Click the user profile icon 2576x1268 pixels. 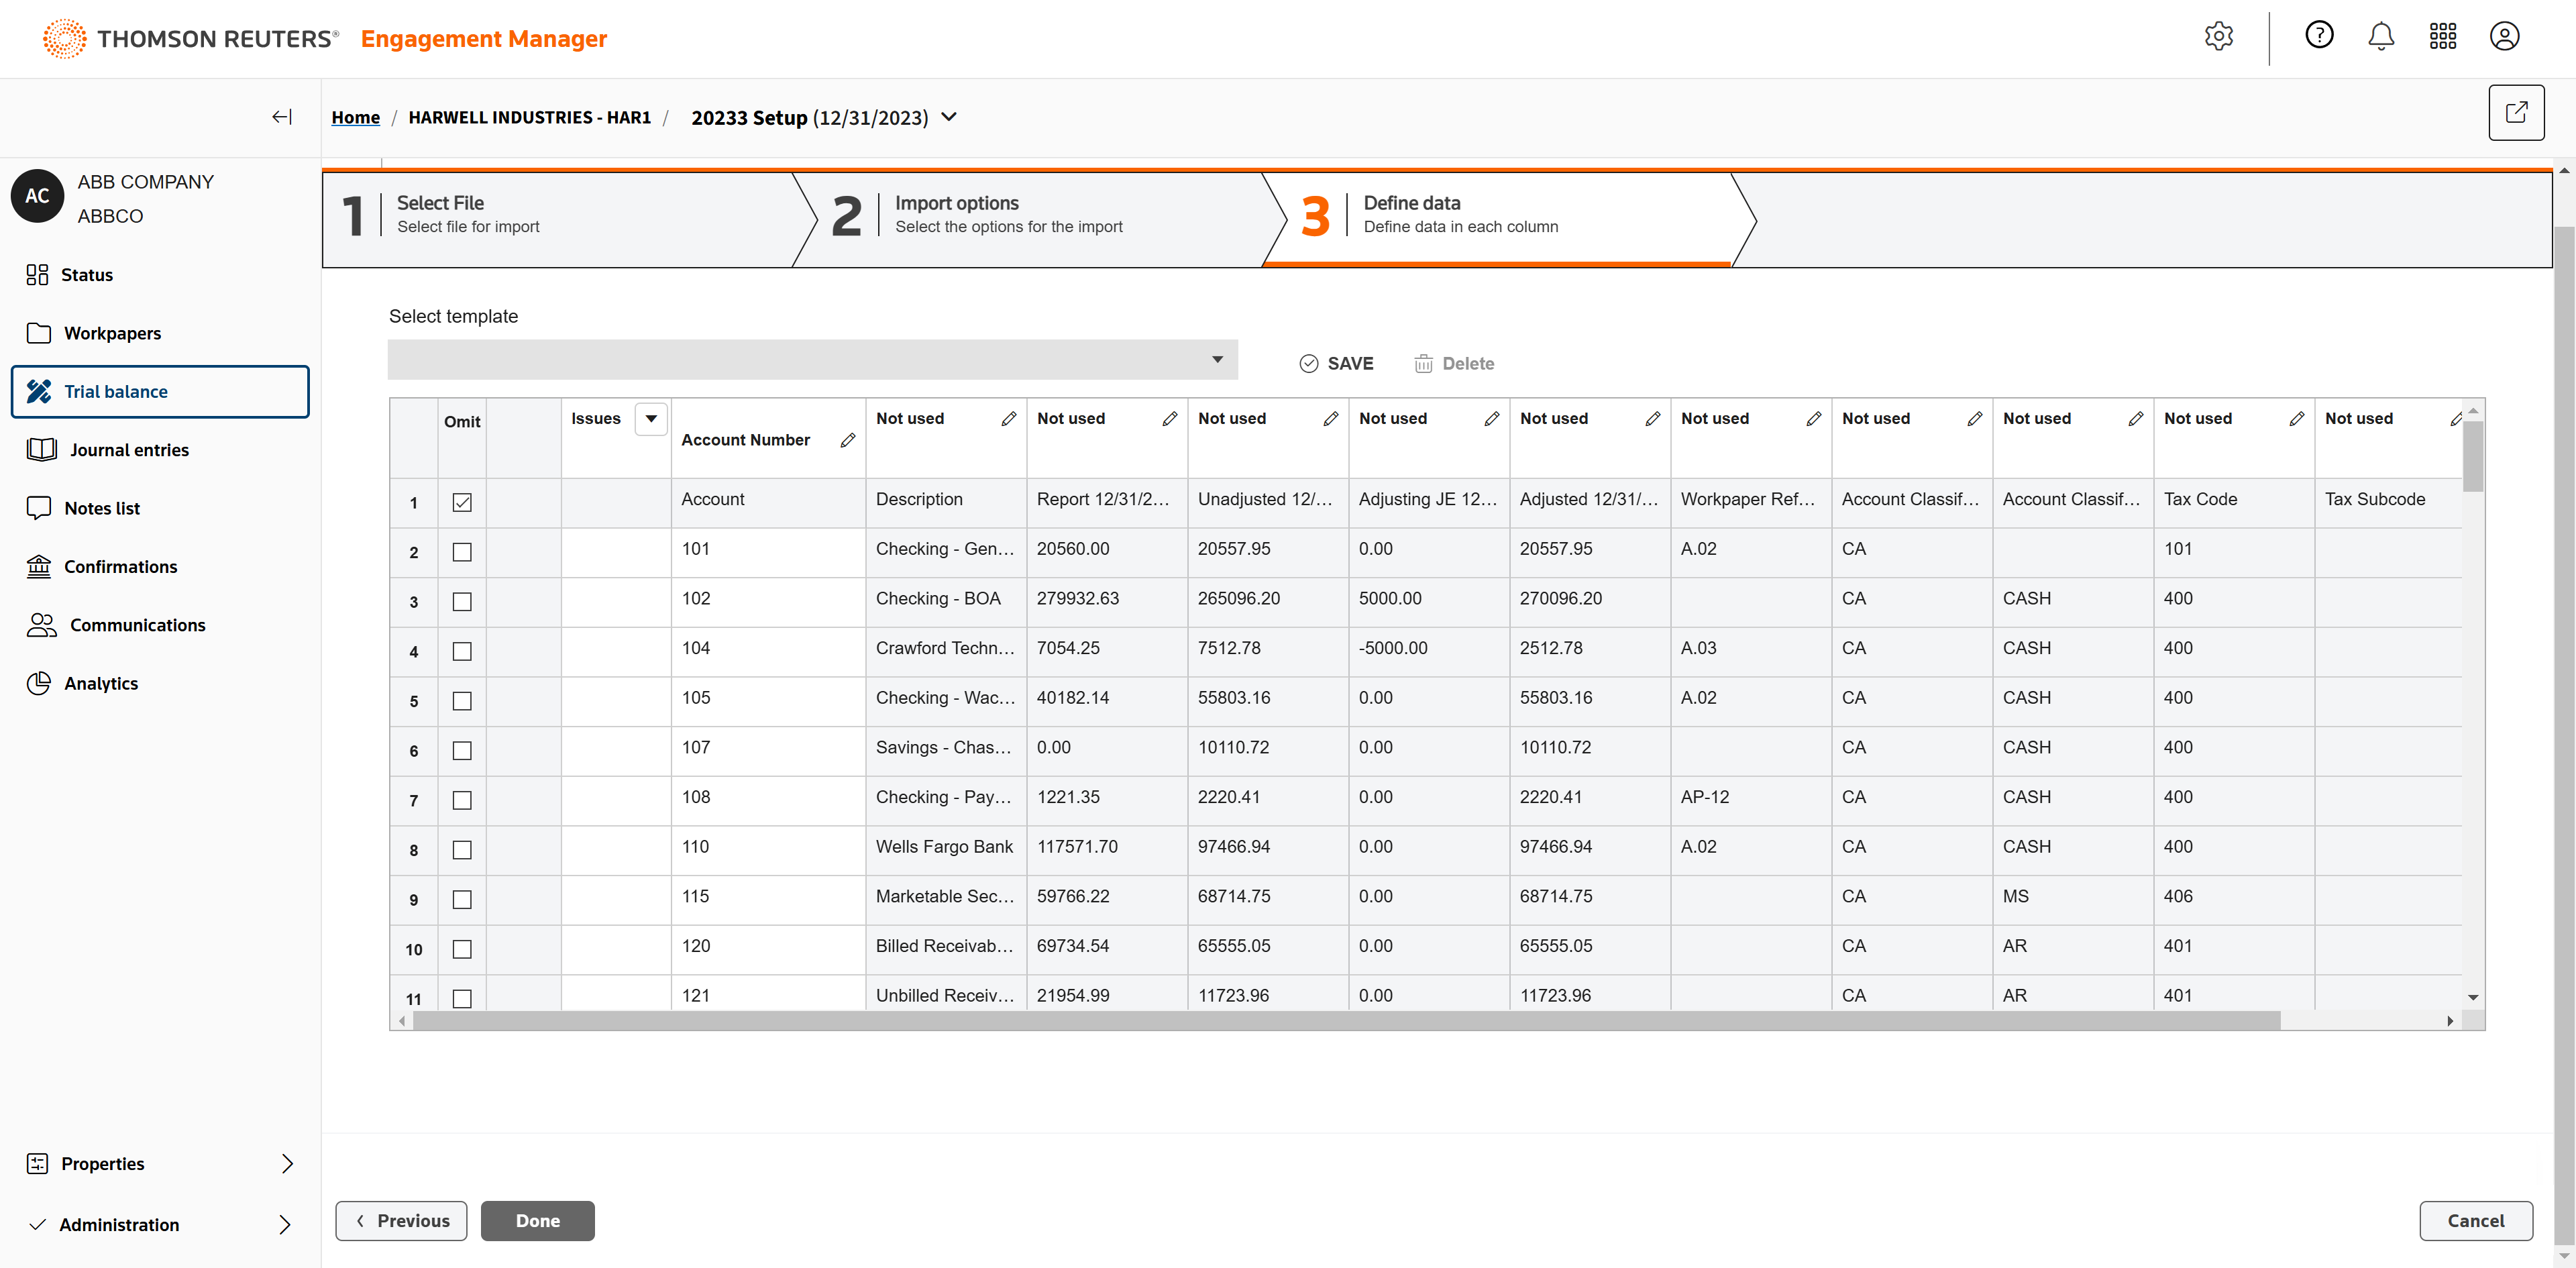coord(2504,37)
